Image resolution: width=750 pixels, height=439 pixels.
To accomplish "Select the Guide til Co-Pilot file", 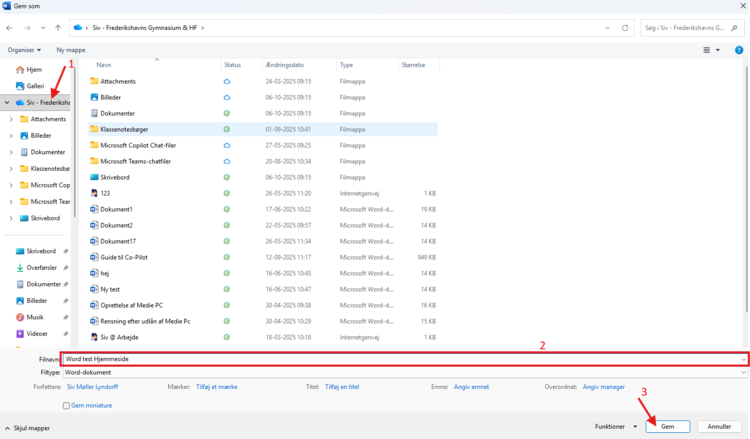I will (122, 257).
